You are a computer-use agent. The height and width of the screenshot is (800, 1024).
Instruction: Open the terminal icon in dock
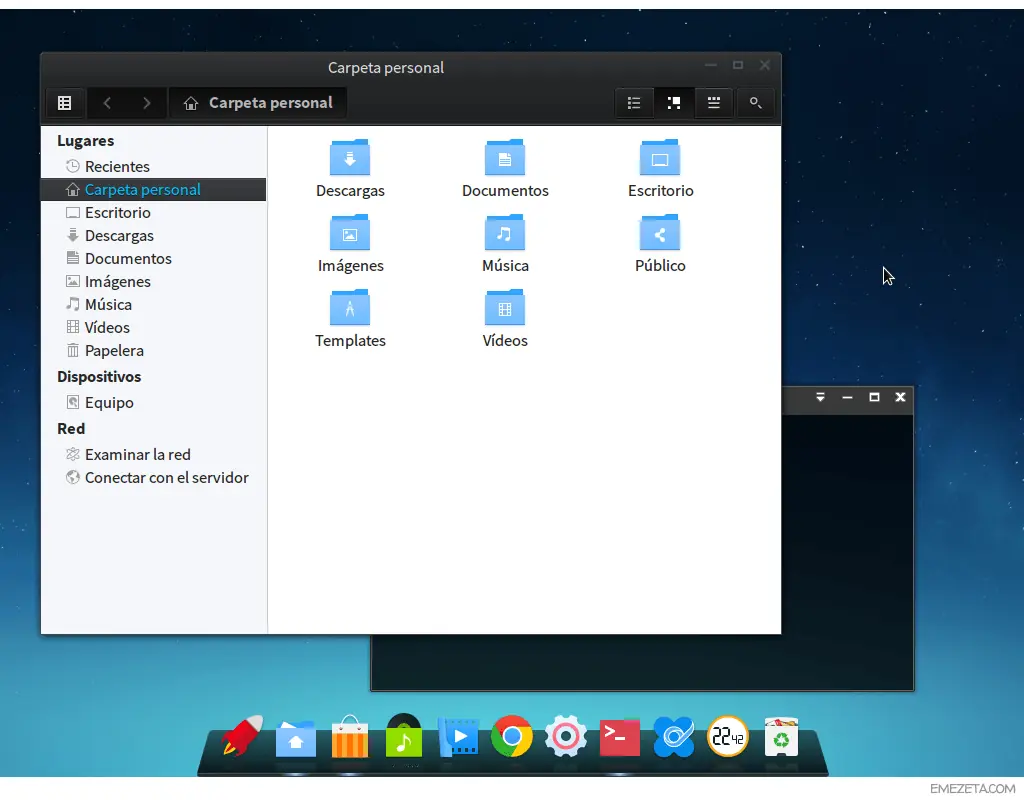pyautogui.click(x=619, y=737)
